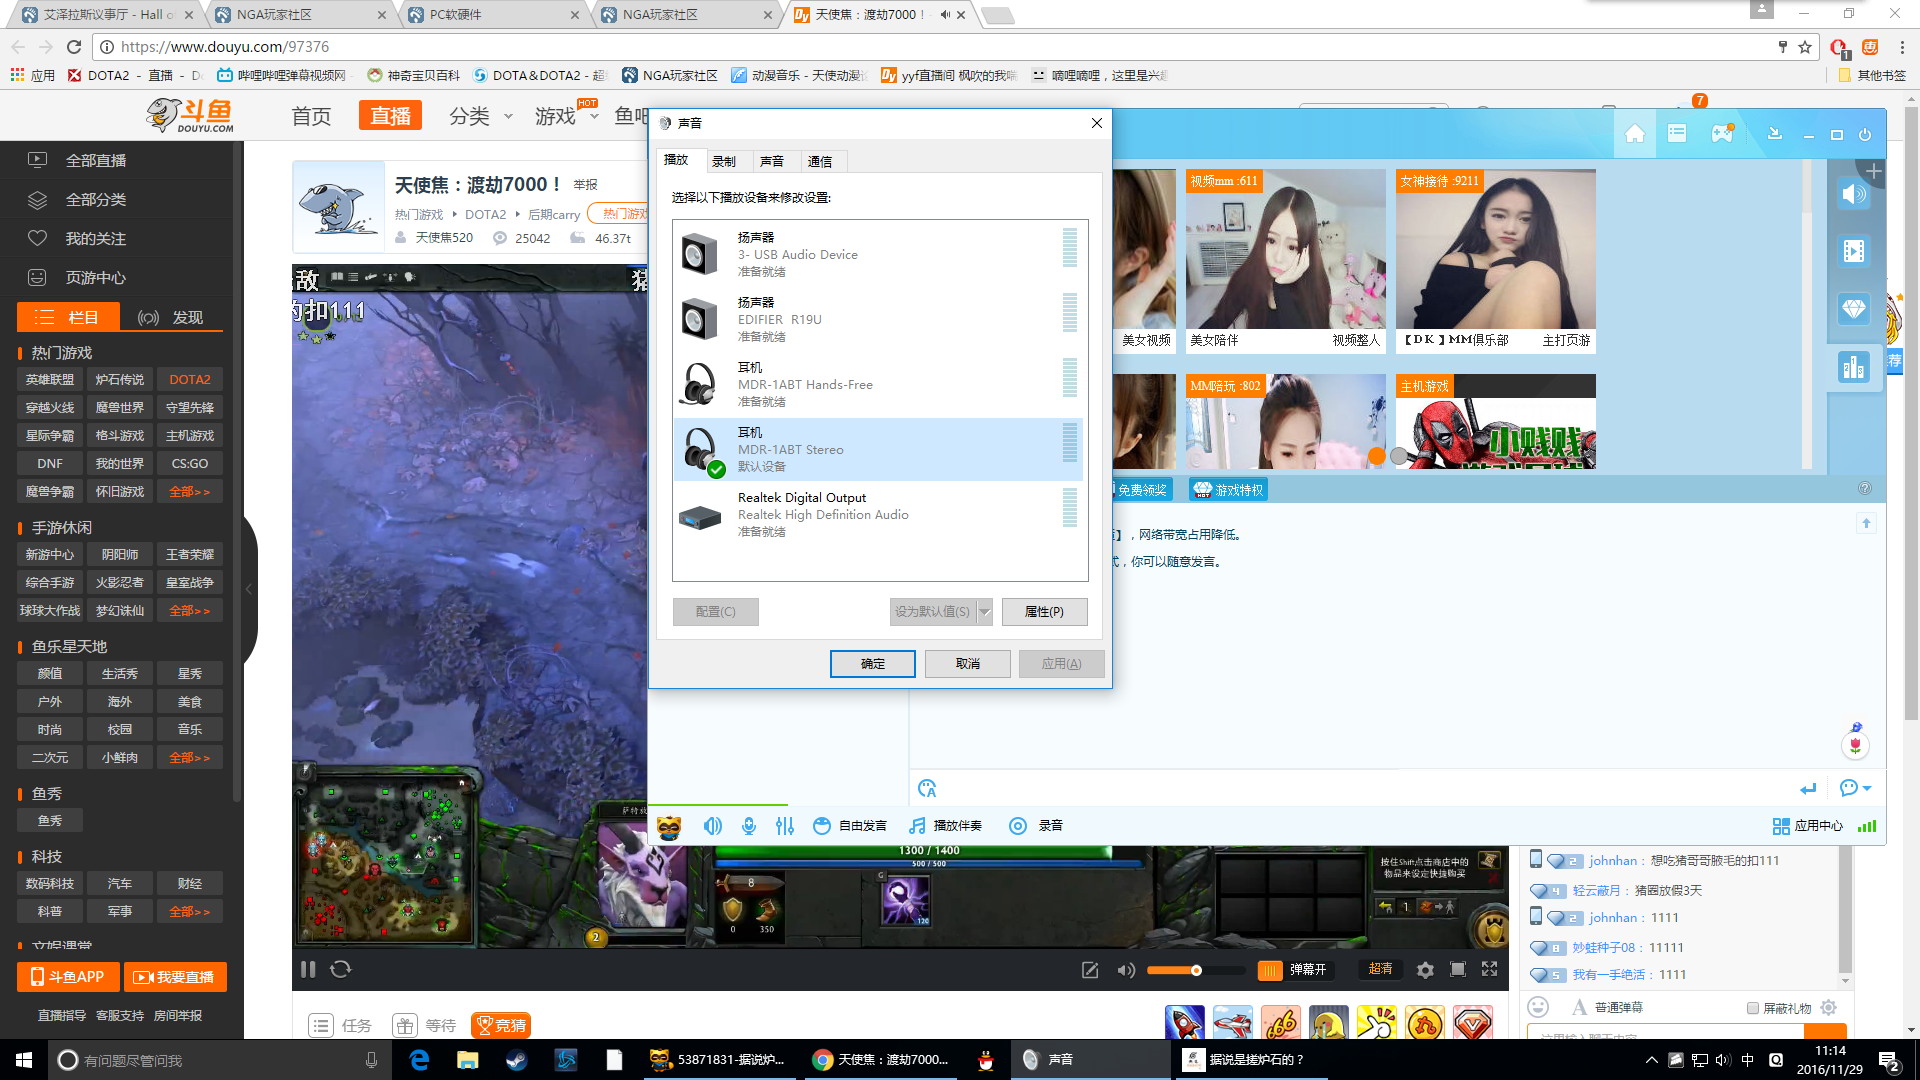Open gift blocking settings gear in chat
This screenshot has height=1080, width=1920.
point(1829,1007)
